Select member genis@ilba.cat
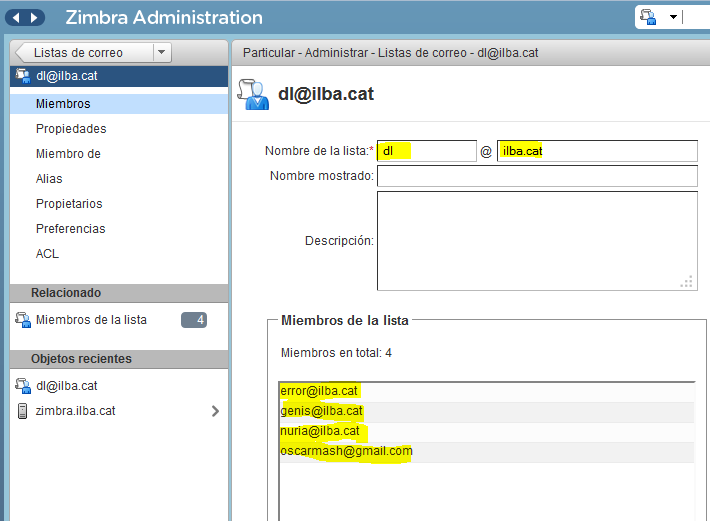Screen dimensions: 710x521 pos(487,411)
